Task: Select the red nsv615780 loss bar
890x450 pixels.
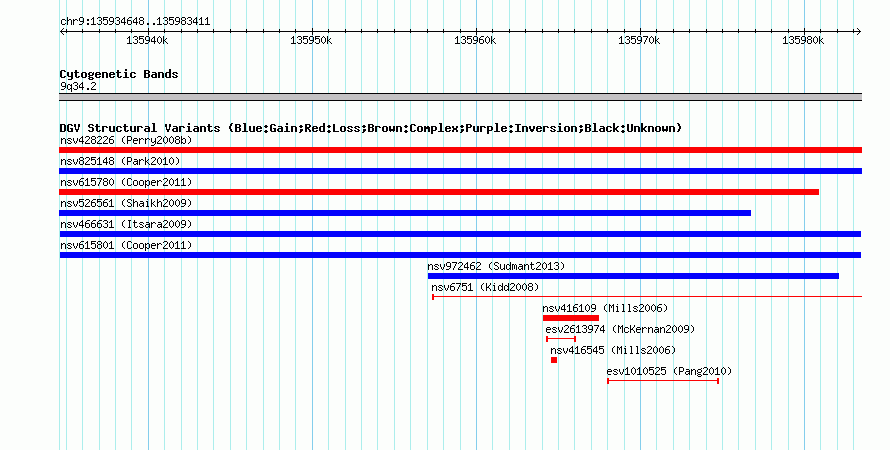Action: [x=439, y=192]
